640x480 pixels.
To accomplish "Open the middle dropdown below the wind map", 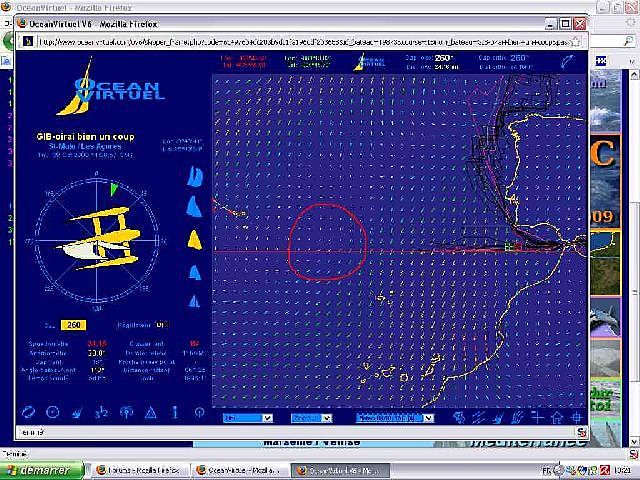I will coord(311,418).
